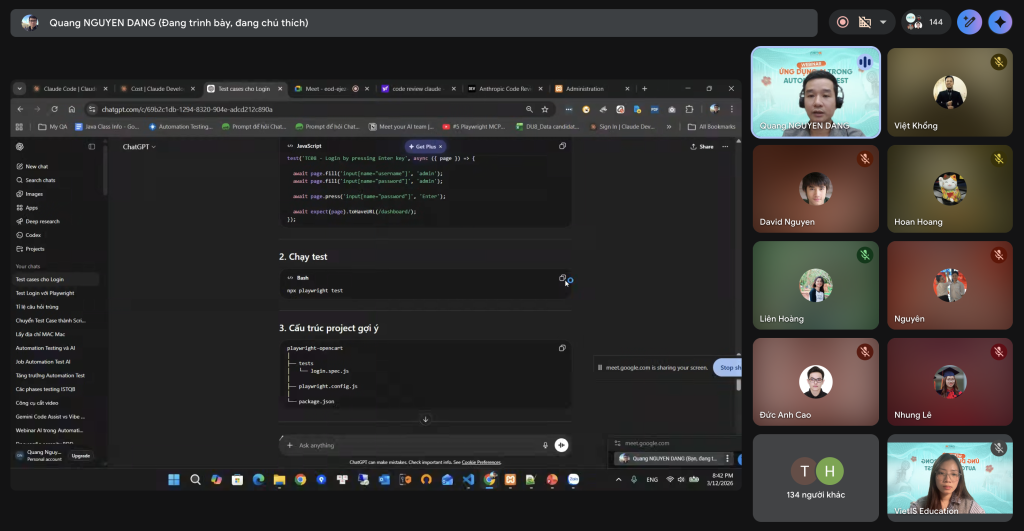This screenshot has width=1024, height=531.
Task: Click the muted mic icon on David Nguyen's tile
Action: pos(864,159)
